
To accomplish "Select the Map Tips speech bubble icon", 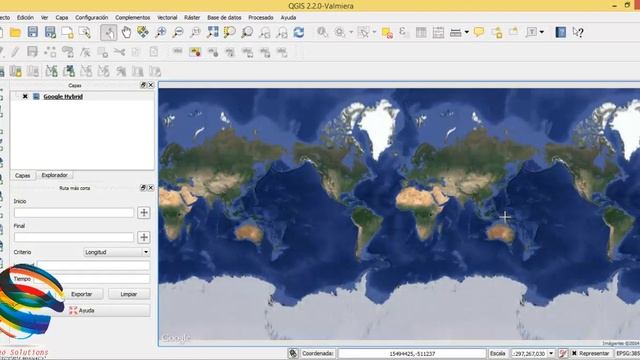I will [x=479, y=32].
